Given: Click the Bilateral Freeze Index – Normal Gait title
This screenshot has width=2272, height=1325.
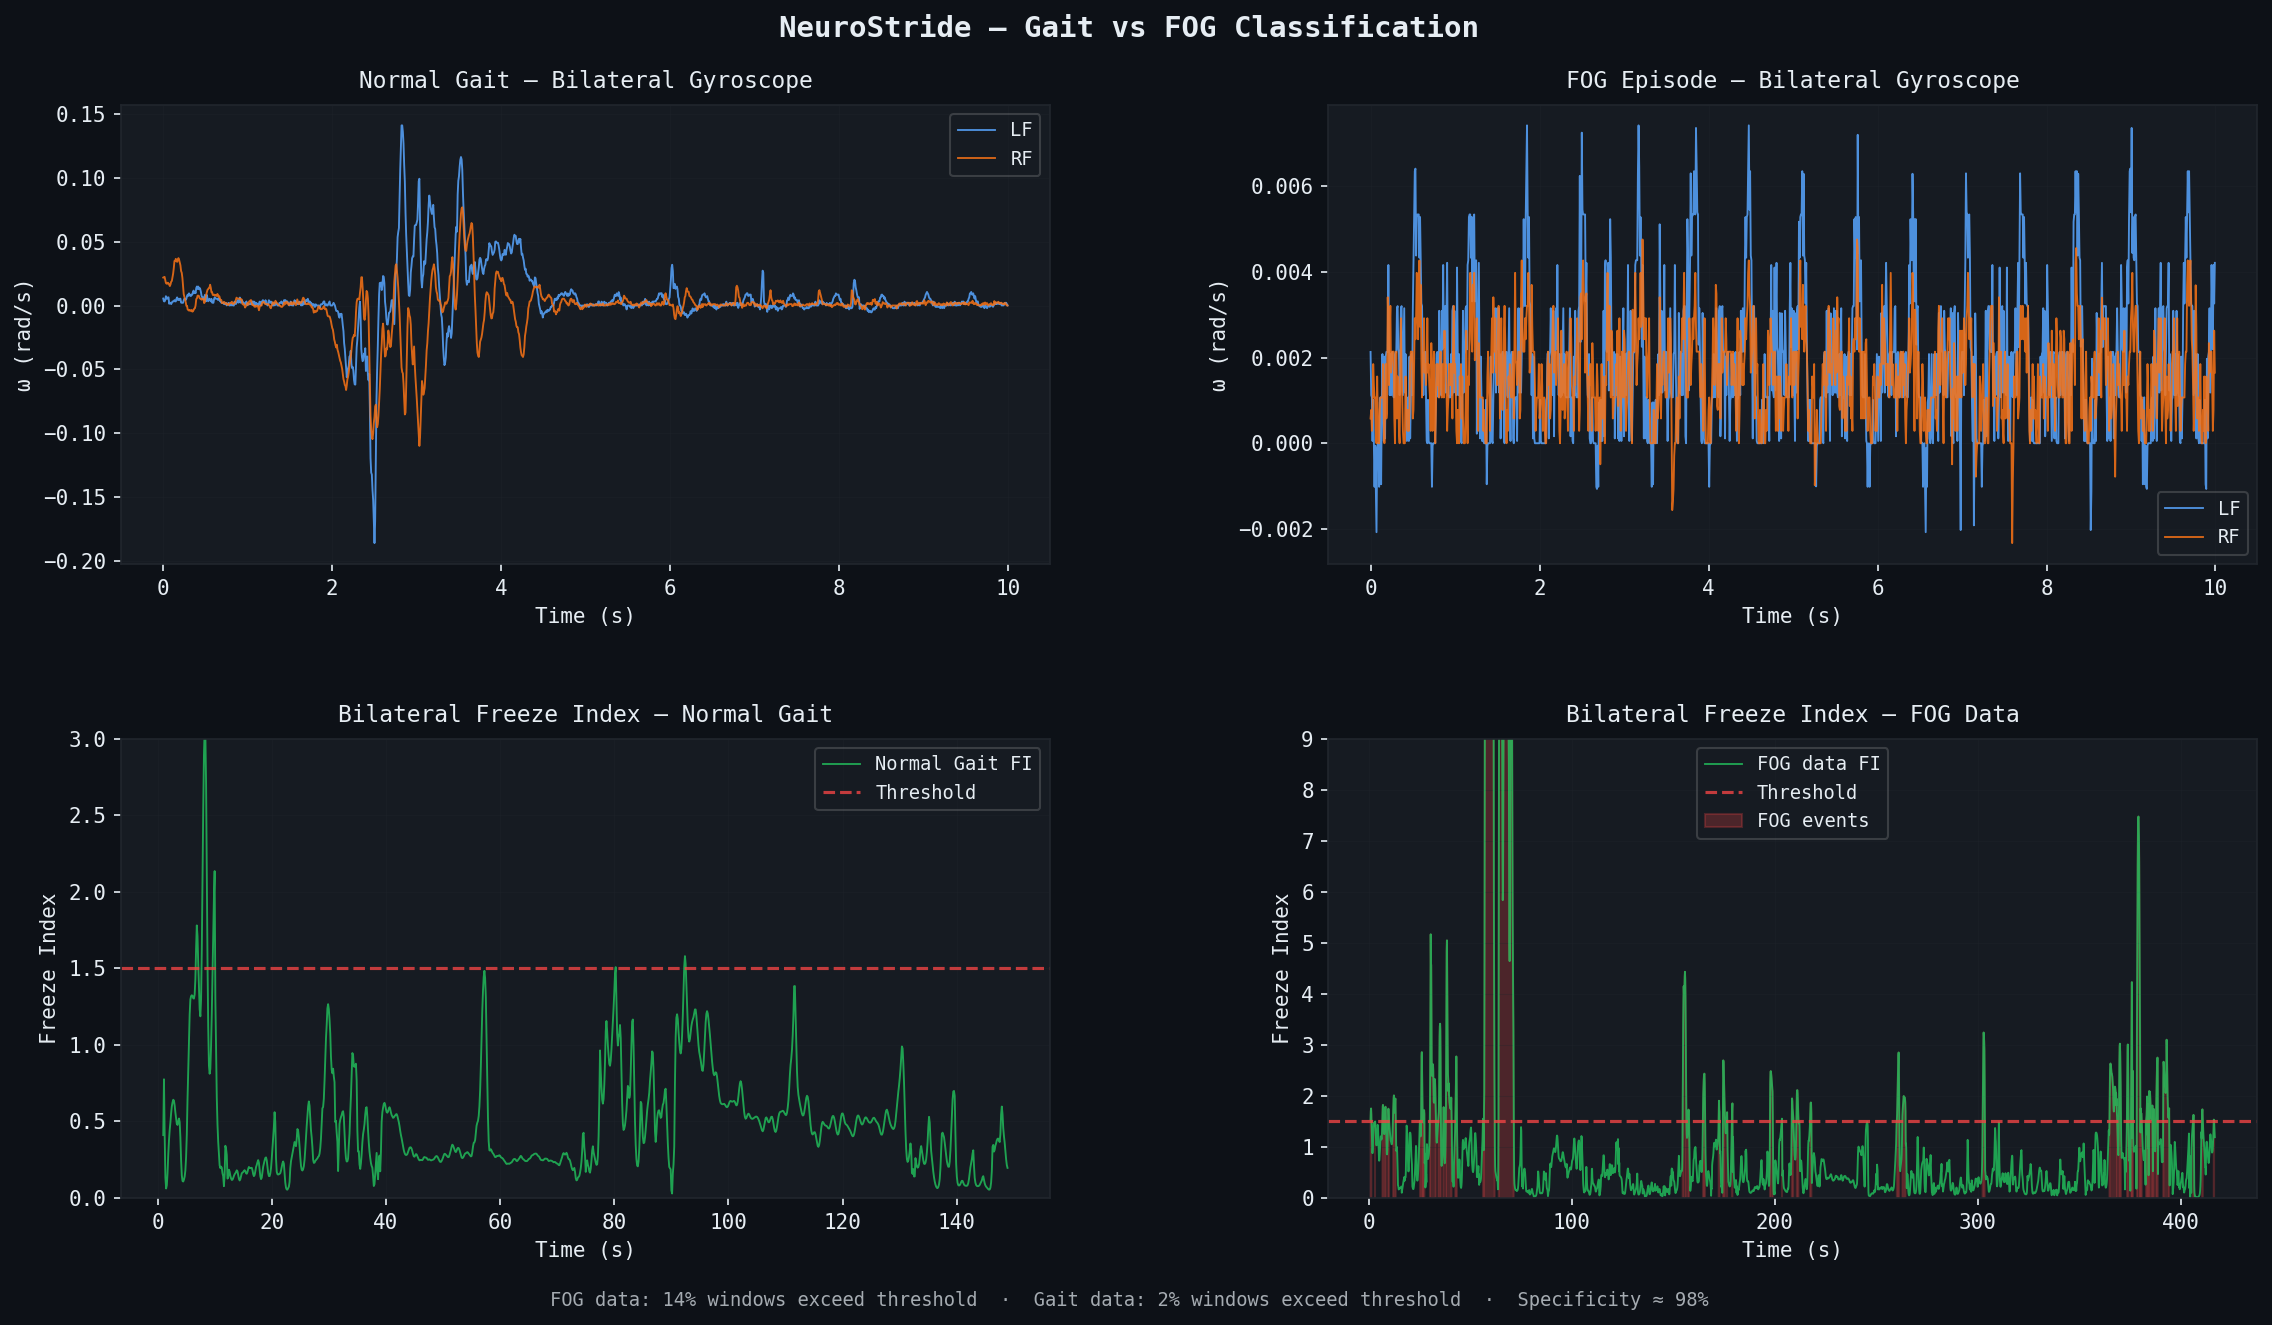Looking at the screenshot, I should pyautogui.click(x=585, y=715).
